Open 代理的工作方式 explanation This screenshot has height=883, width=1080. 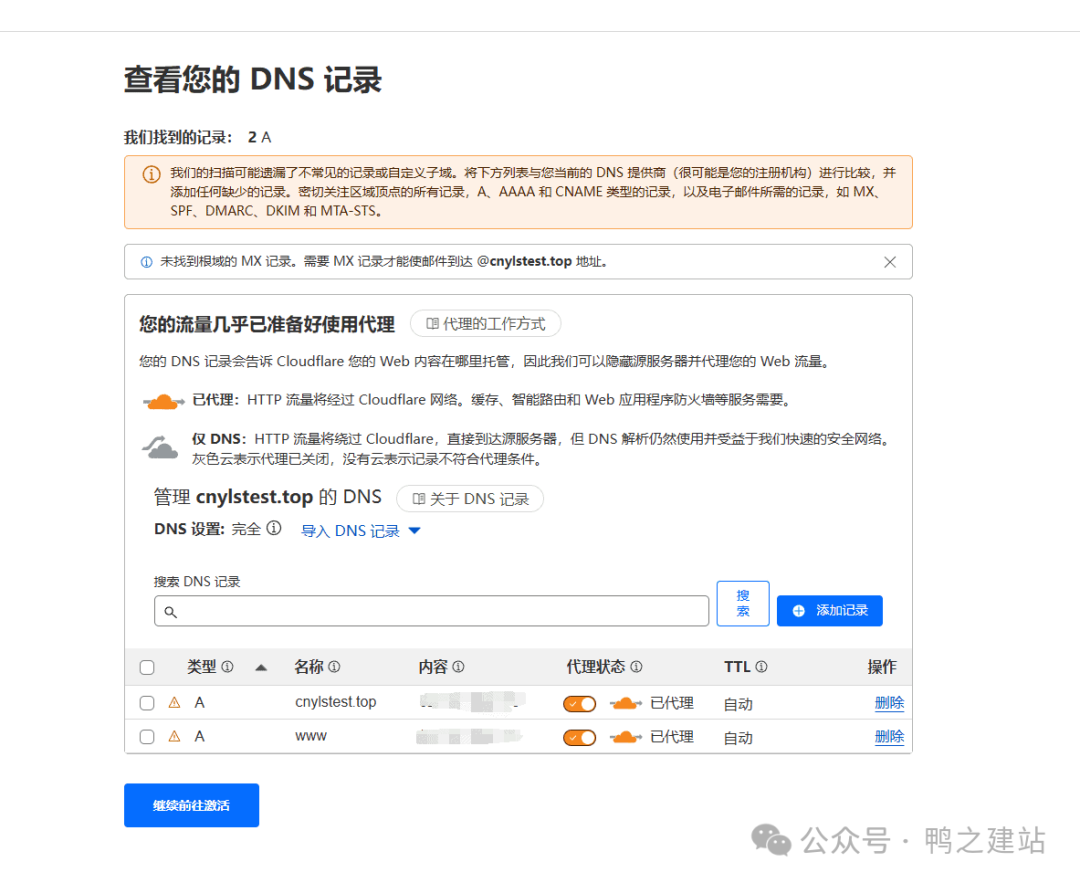486,323
